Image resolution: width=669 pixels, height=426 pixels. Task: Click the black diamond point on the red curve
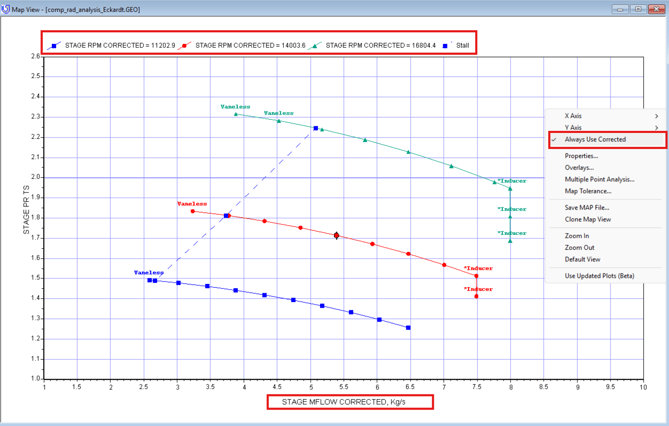click(x=337, y=236)
